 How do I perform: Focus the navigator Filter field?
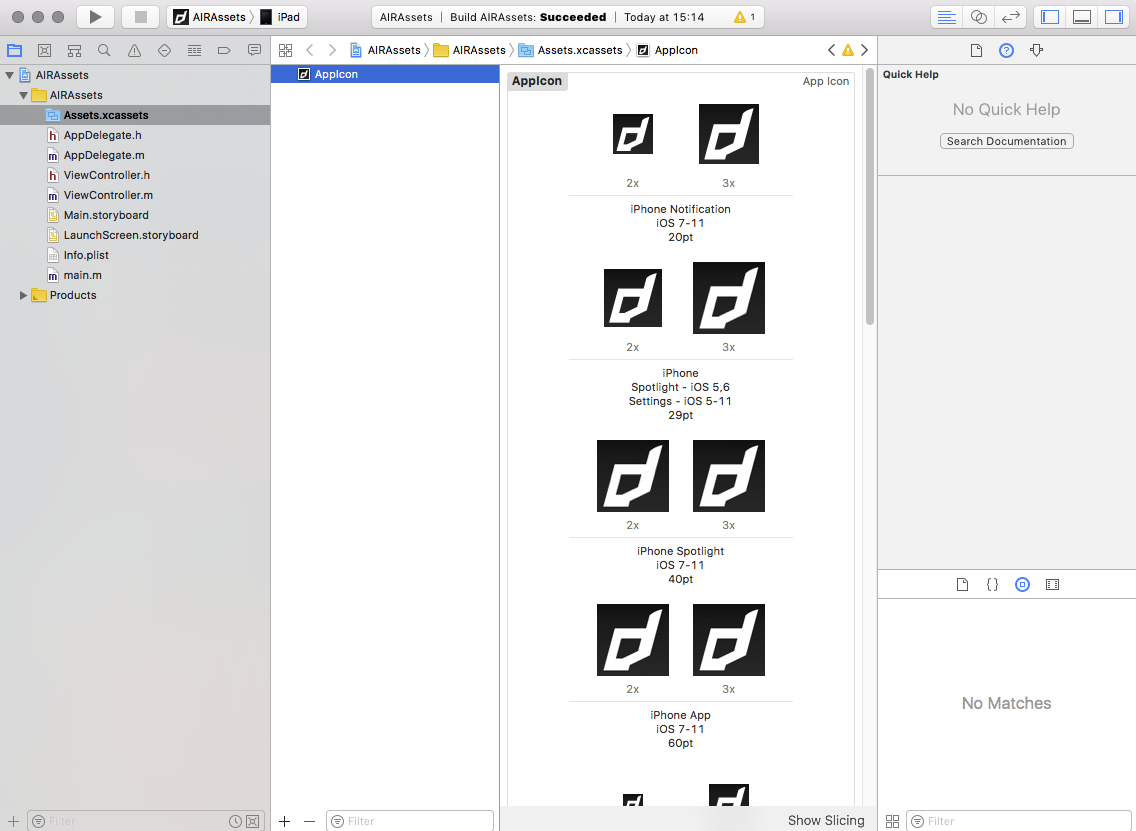point(146,821)
